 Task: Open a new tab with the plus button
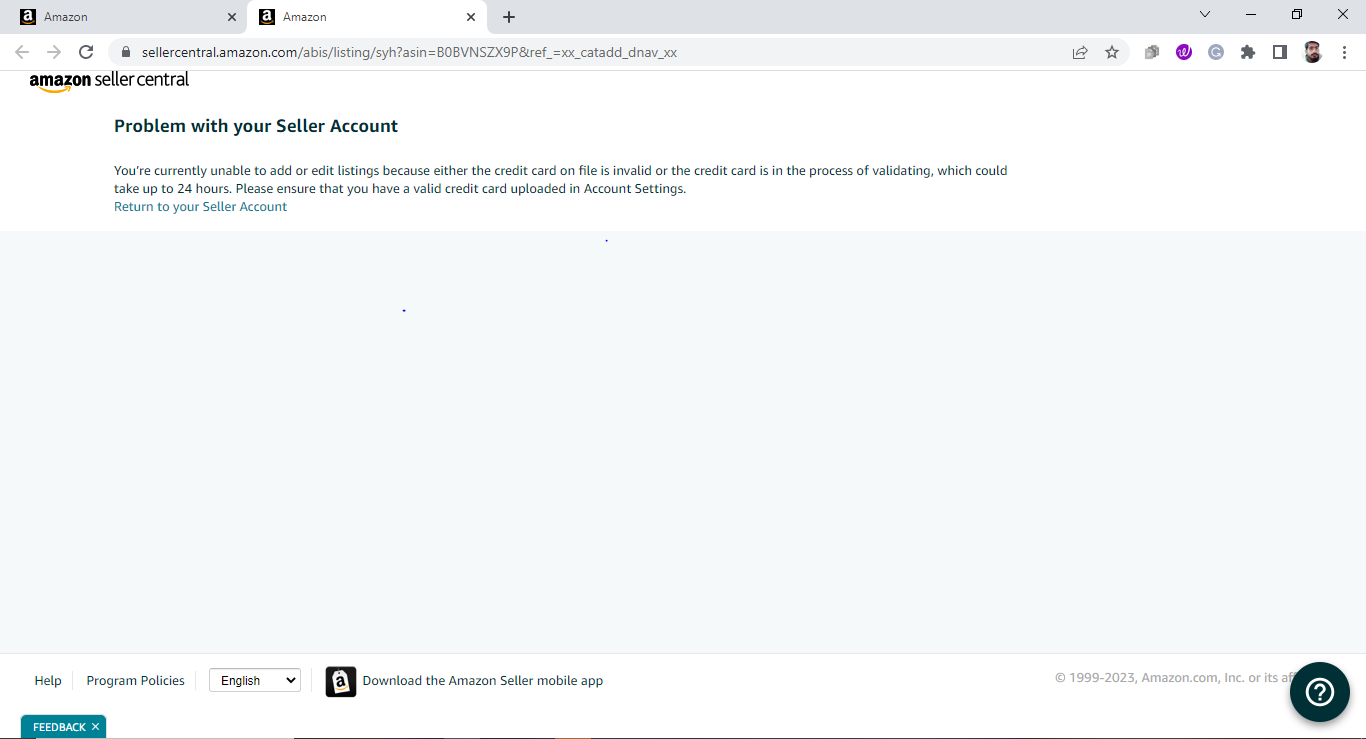(x=509, y=17)
